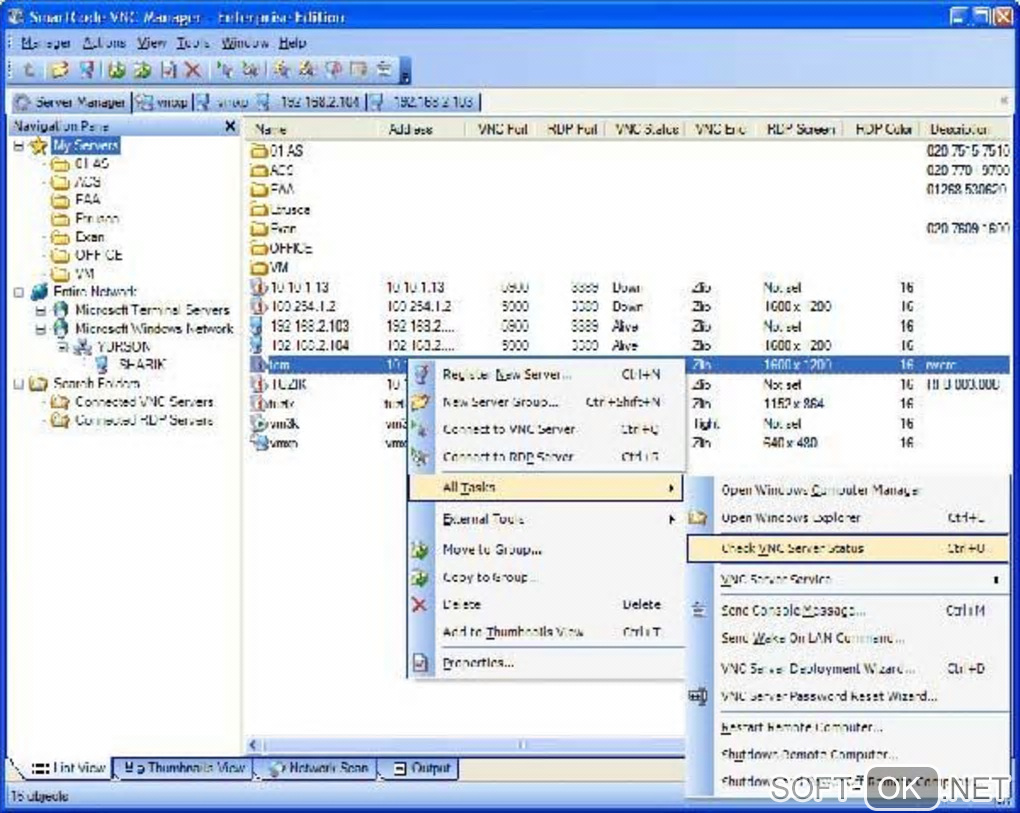Screen dimensions: 1020x813
Task: Click the vm3k server icon in list
Action: tap(258, 423)
